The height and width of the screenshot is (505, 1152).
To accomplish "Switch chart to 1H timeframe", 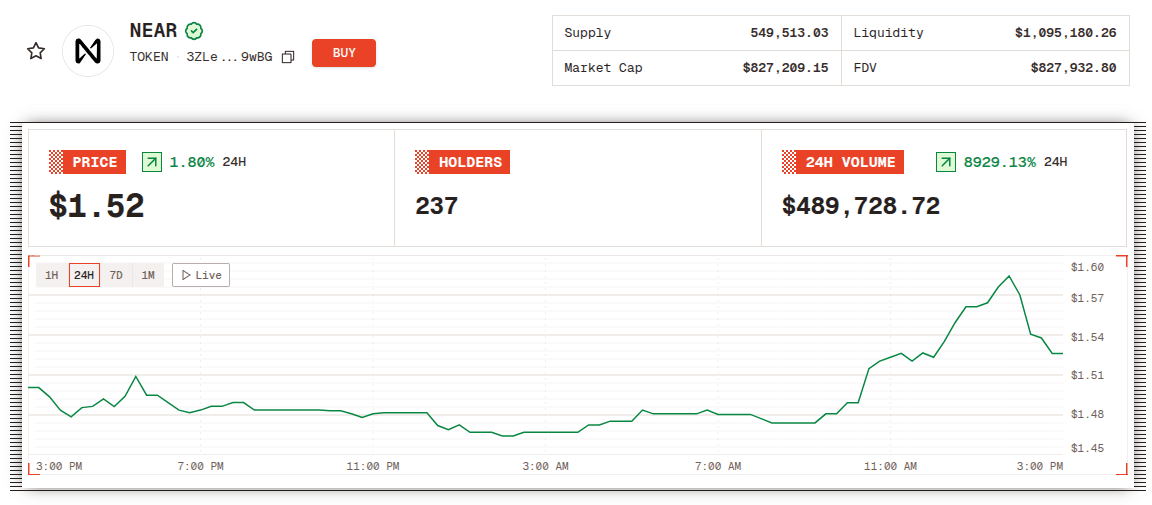I will (x=52, y=275).
